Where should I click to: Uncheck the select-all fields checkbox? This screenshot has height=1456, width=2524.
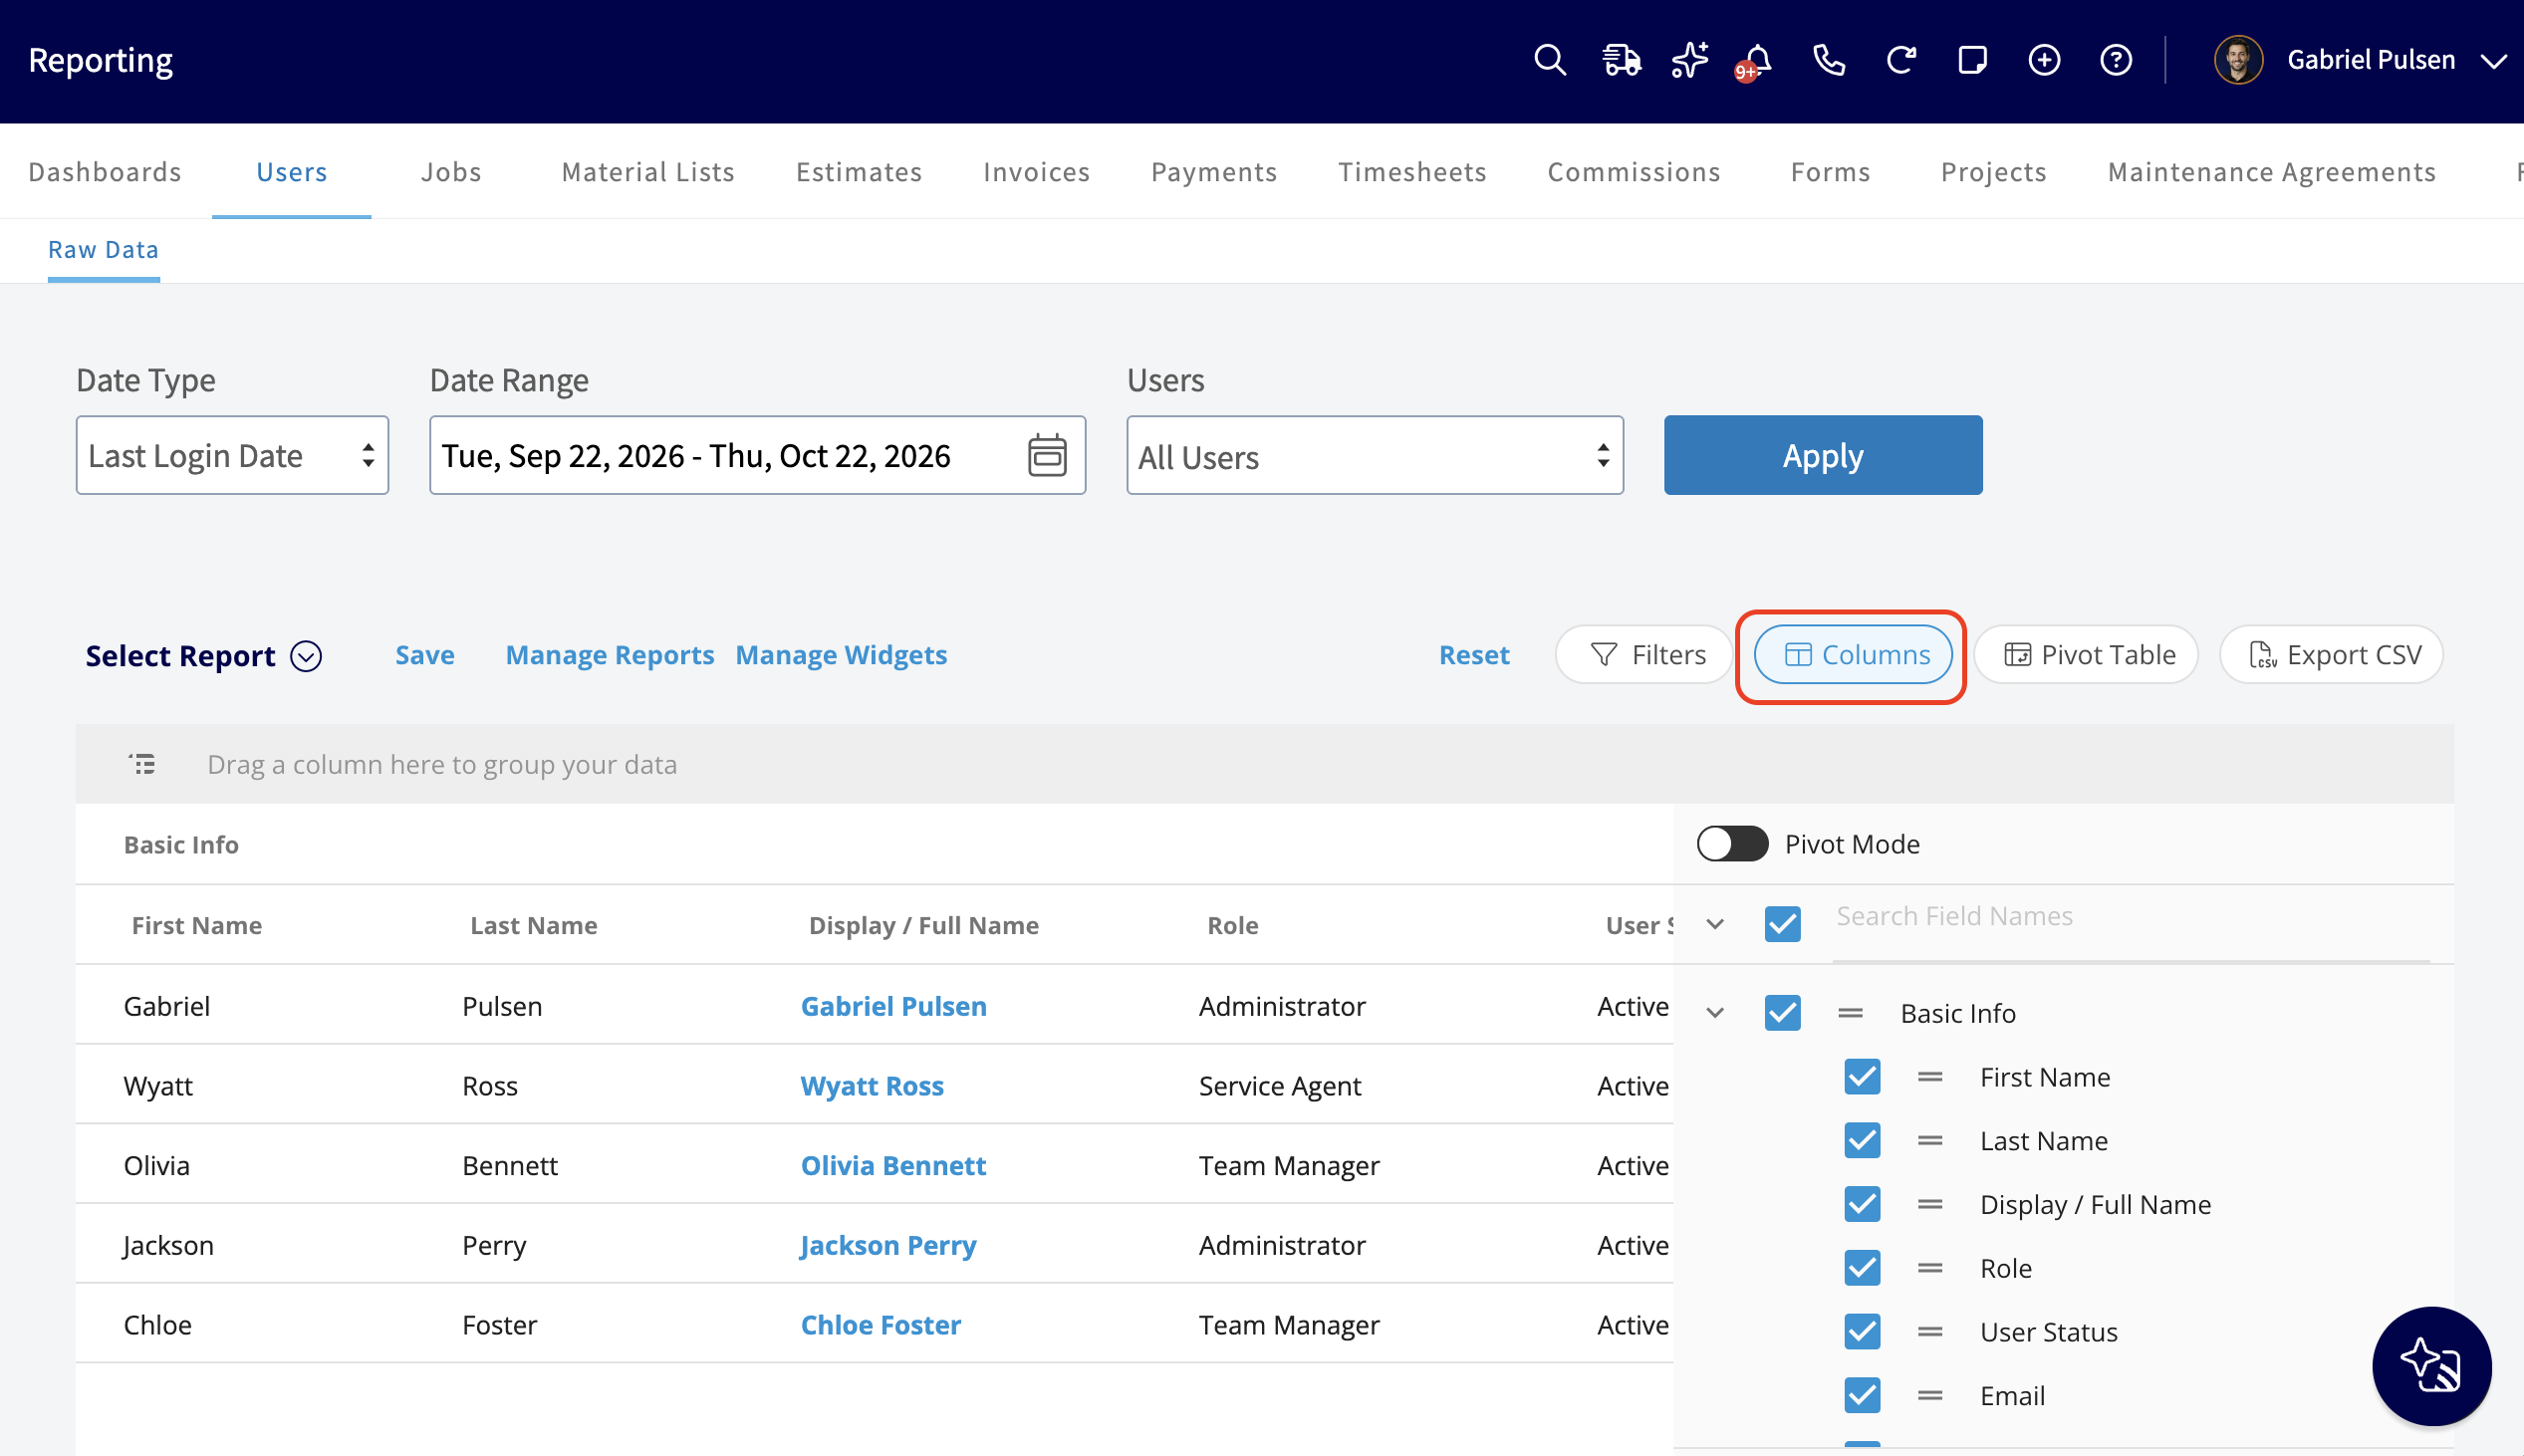[1782, 924]
